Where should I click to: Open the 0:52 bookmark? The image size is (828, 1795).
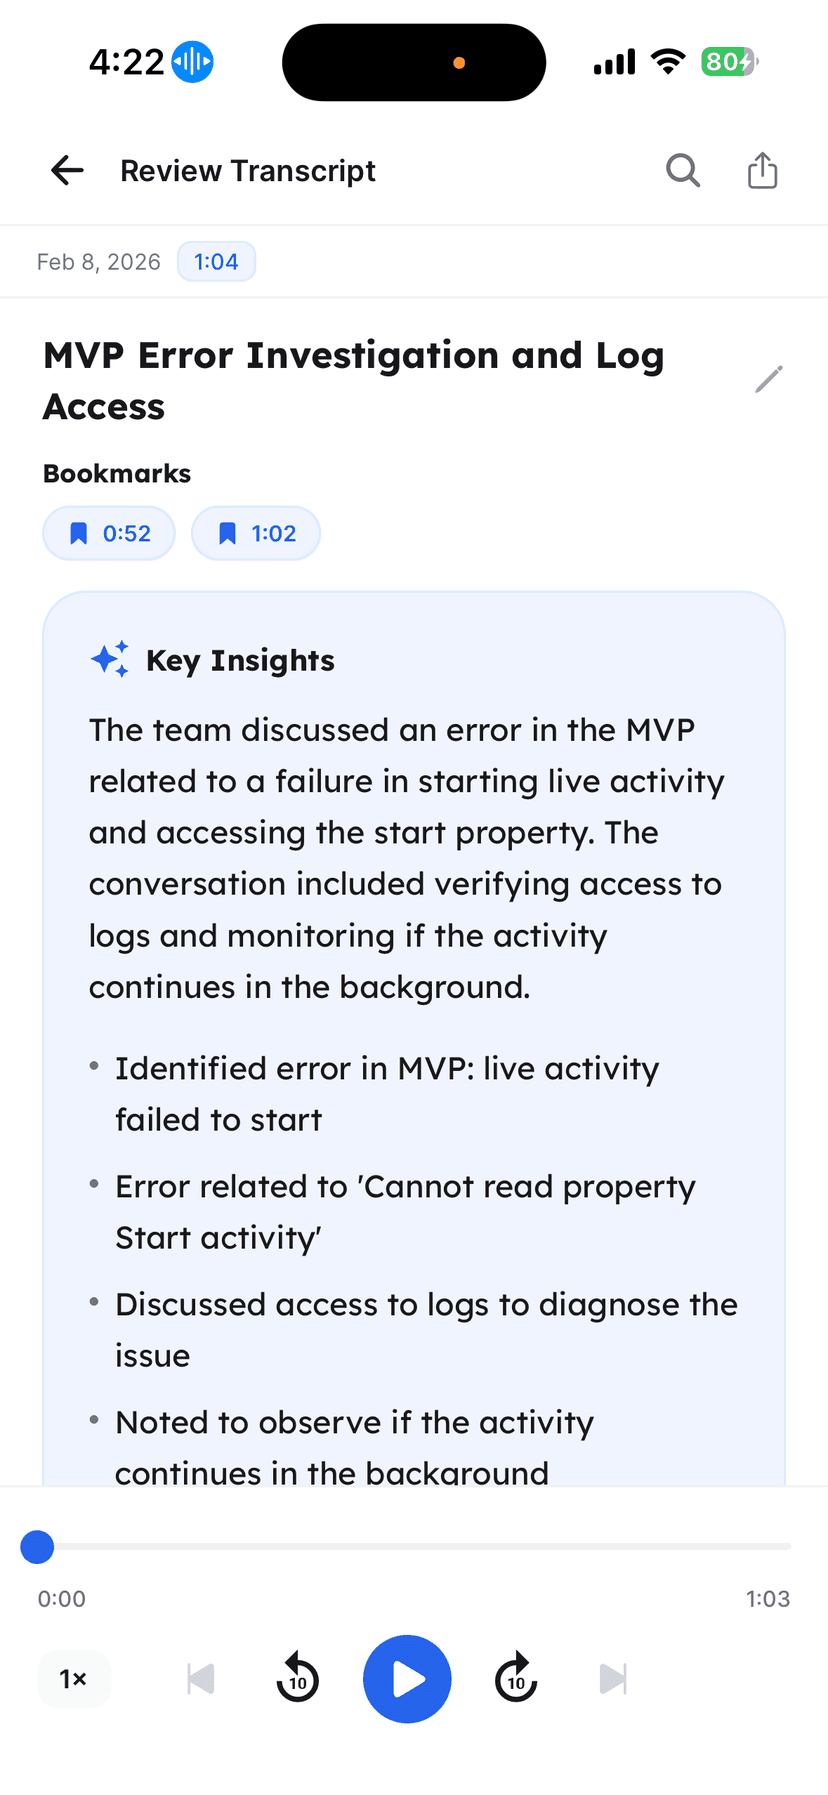tap(108, 533)
